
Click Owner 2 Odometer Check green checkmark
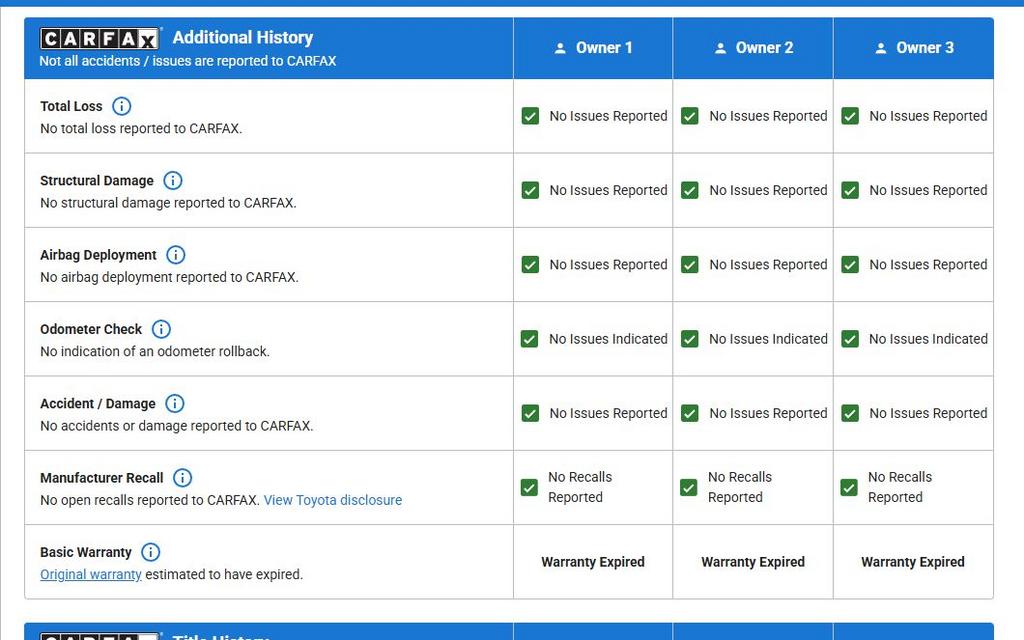(x=690, y=339)
